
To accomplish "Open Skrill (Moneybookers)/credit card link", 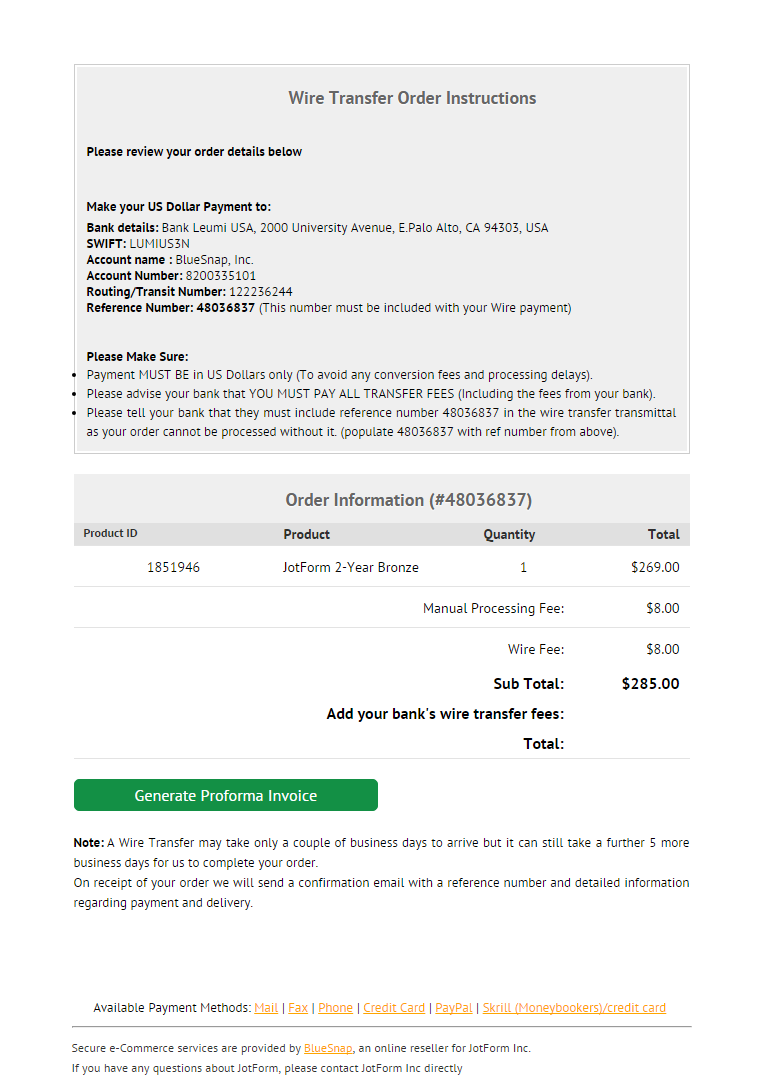I will 574,1008.
